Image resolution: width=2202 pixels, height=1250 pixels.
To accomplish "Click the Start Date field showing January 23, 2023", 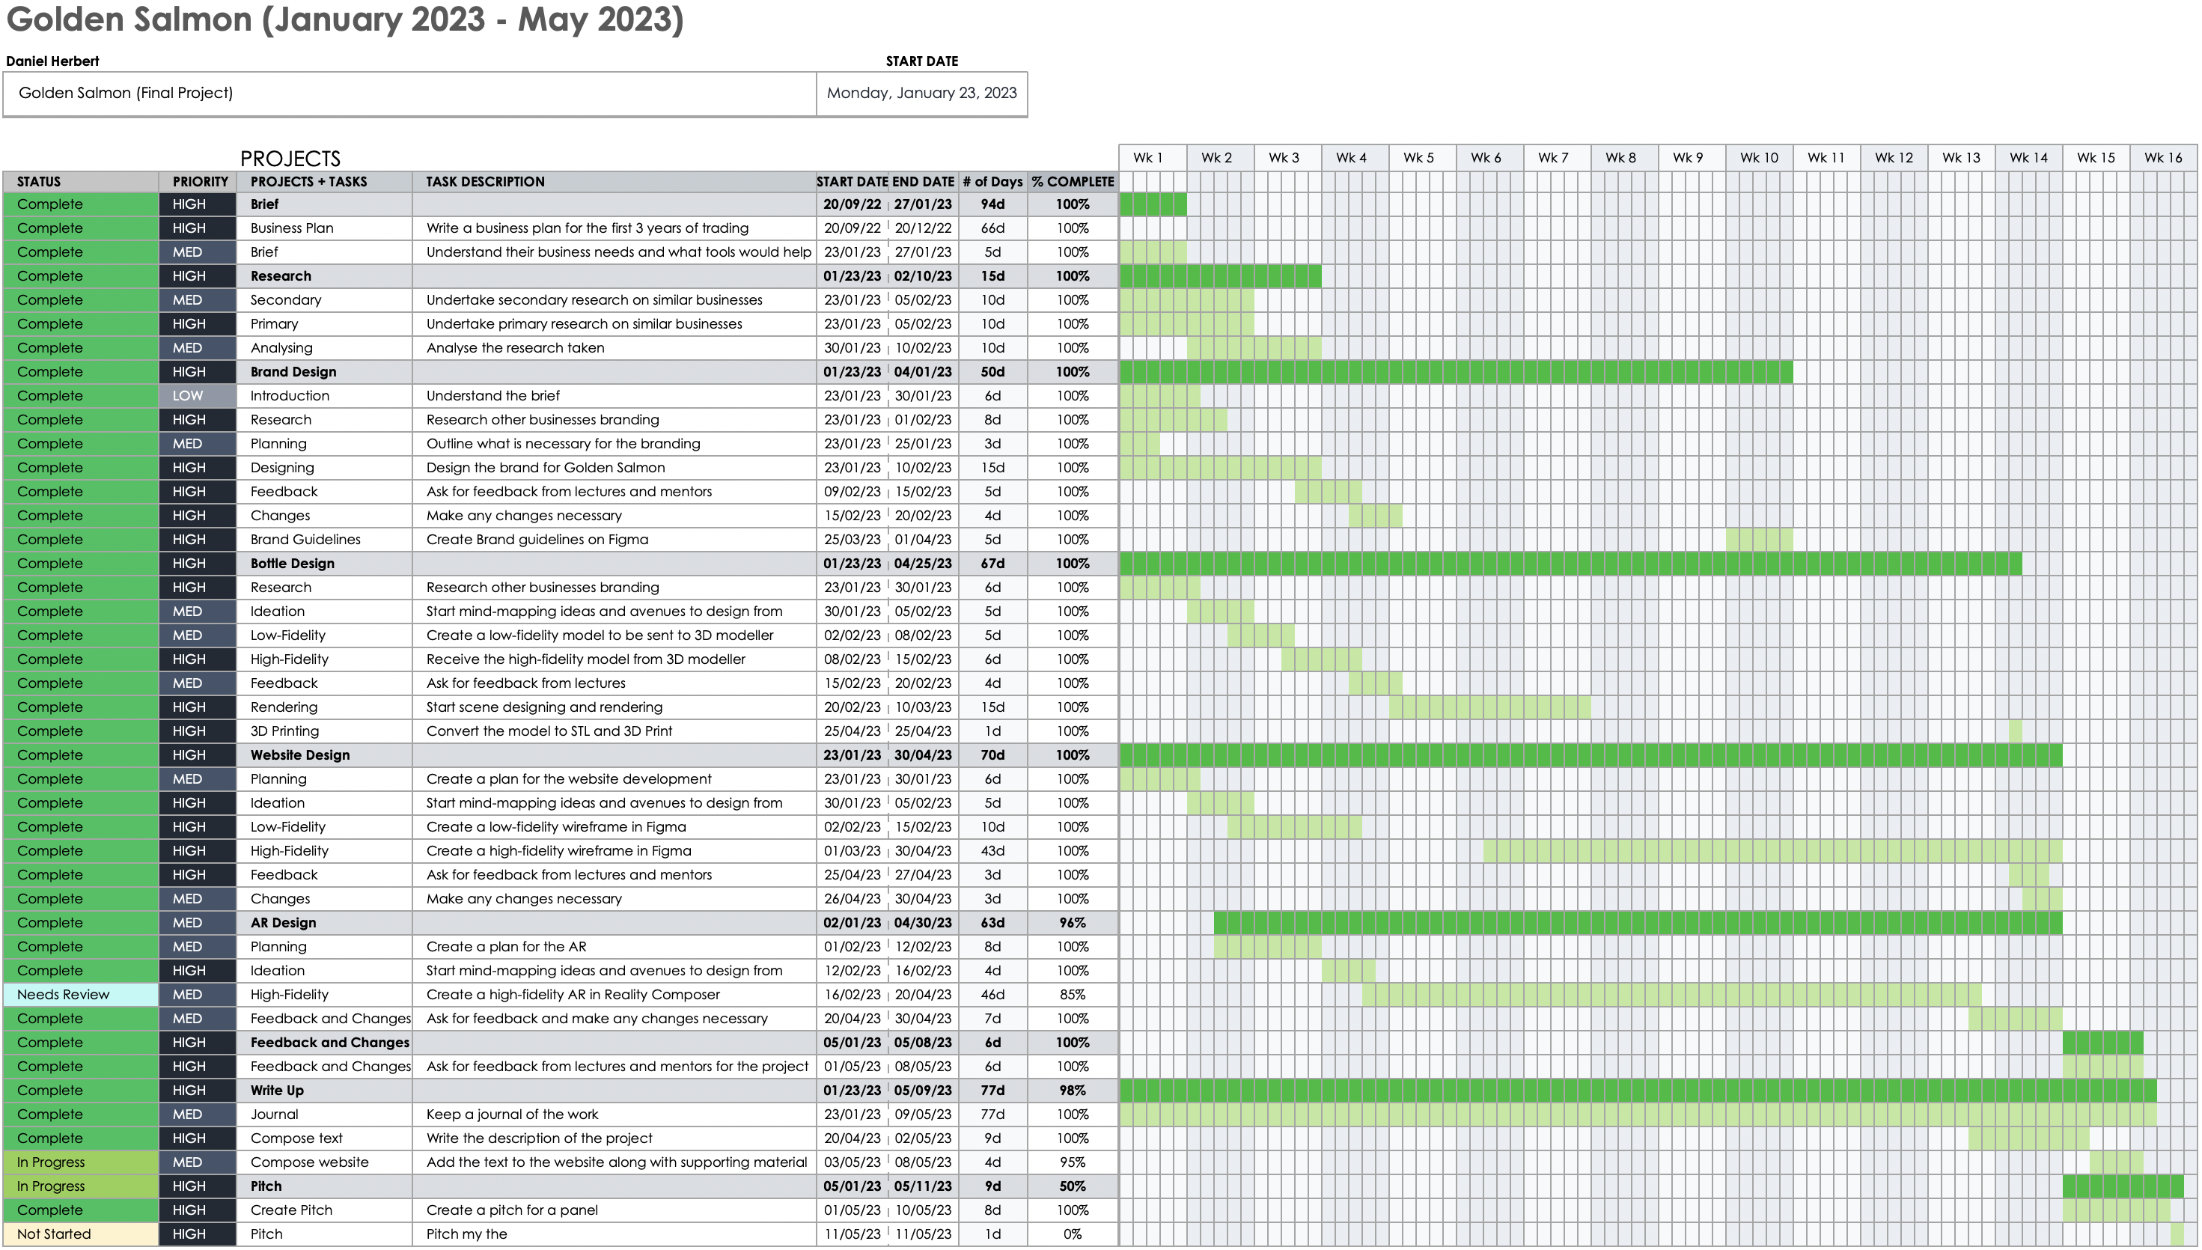I will tap(921, 93).
